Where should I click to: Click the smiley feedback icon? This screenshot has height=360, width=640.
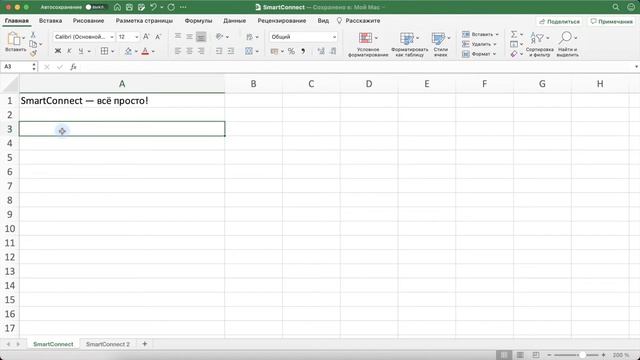[631, 7]
